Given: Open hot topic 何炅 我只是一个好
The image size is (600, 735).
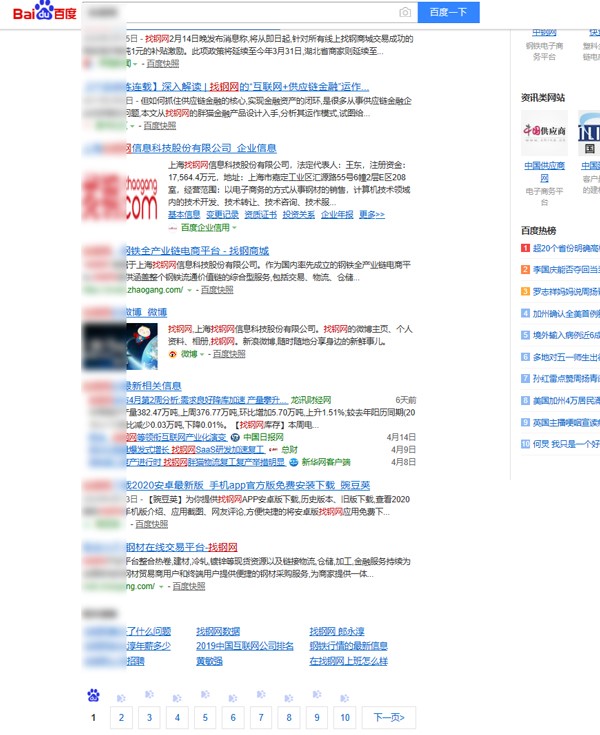Looking at the screenshot, I should (x=566, y=444).
